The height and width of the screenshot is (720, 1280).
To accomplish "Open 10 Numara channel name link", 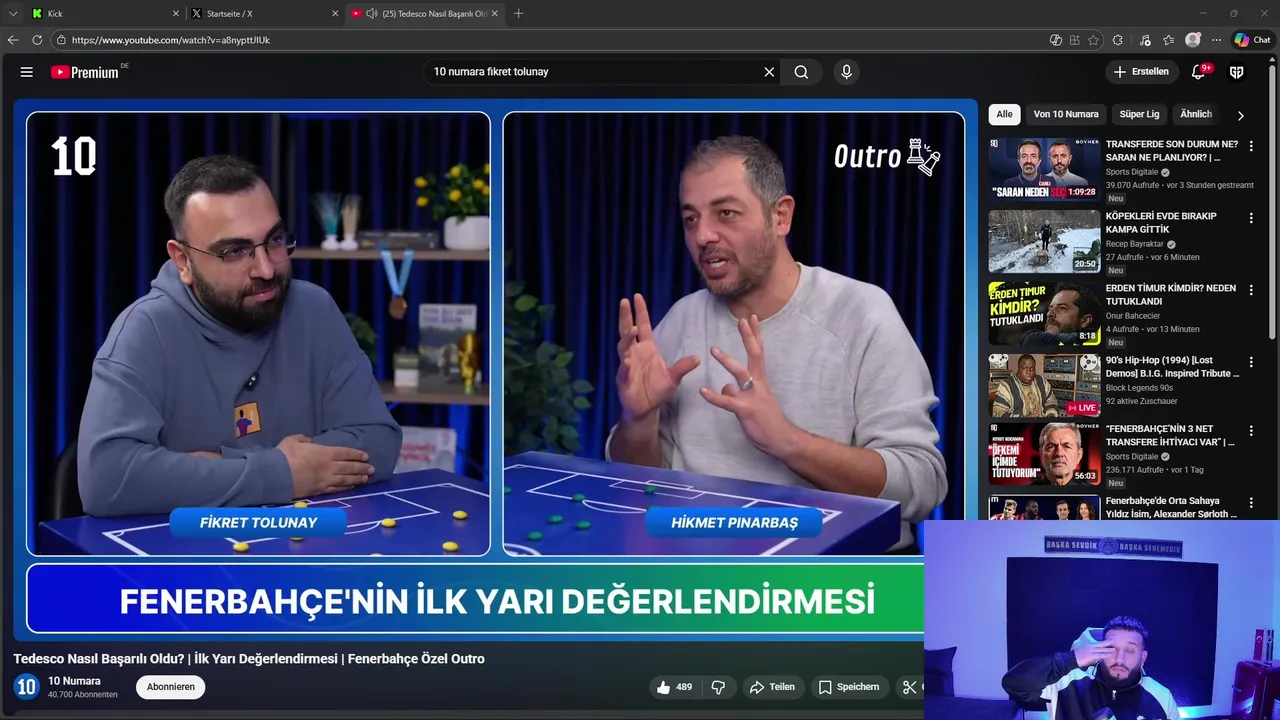I will point(74,681).
